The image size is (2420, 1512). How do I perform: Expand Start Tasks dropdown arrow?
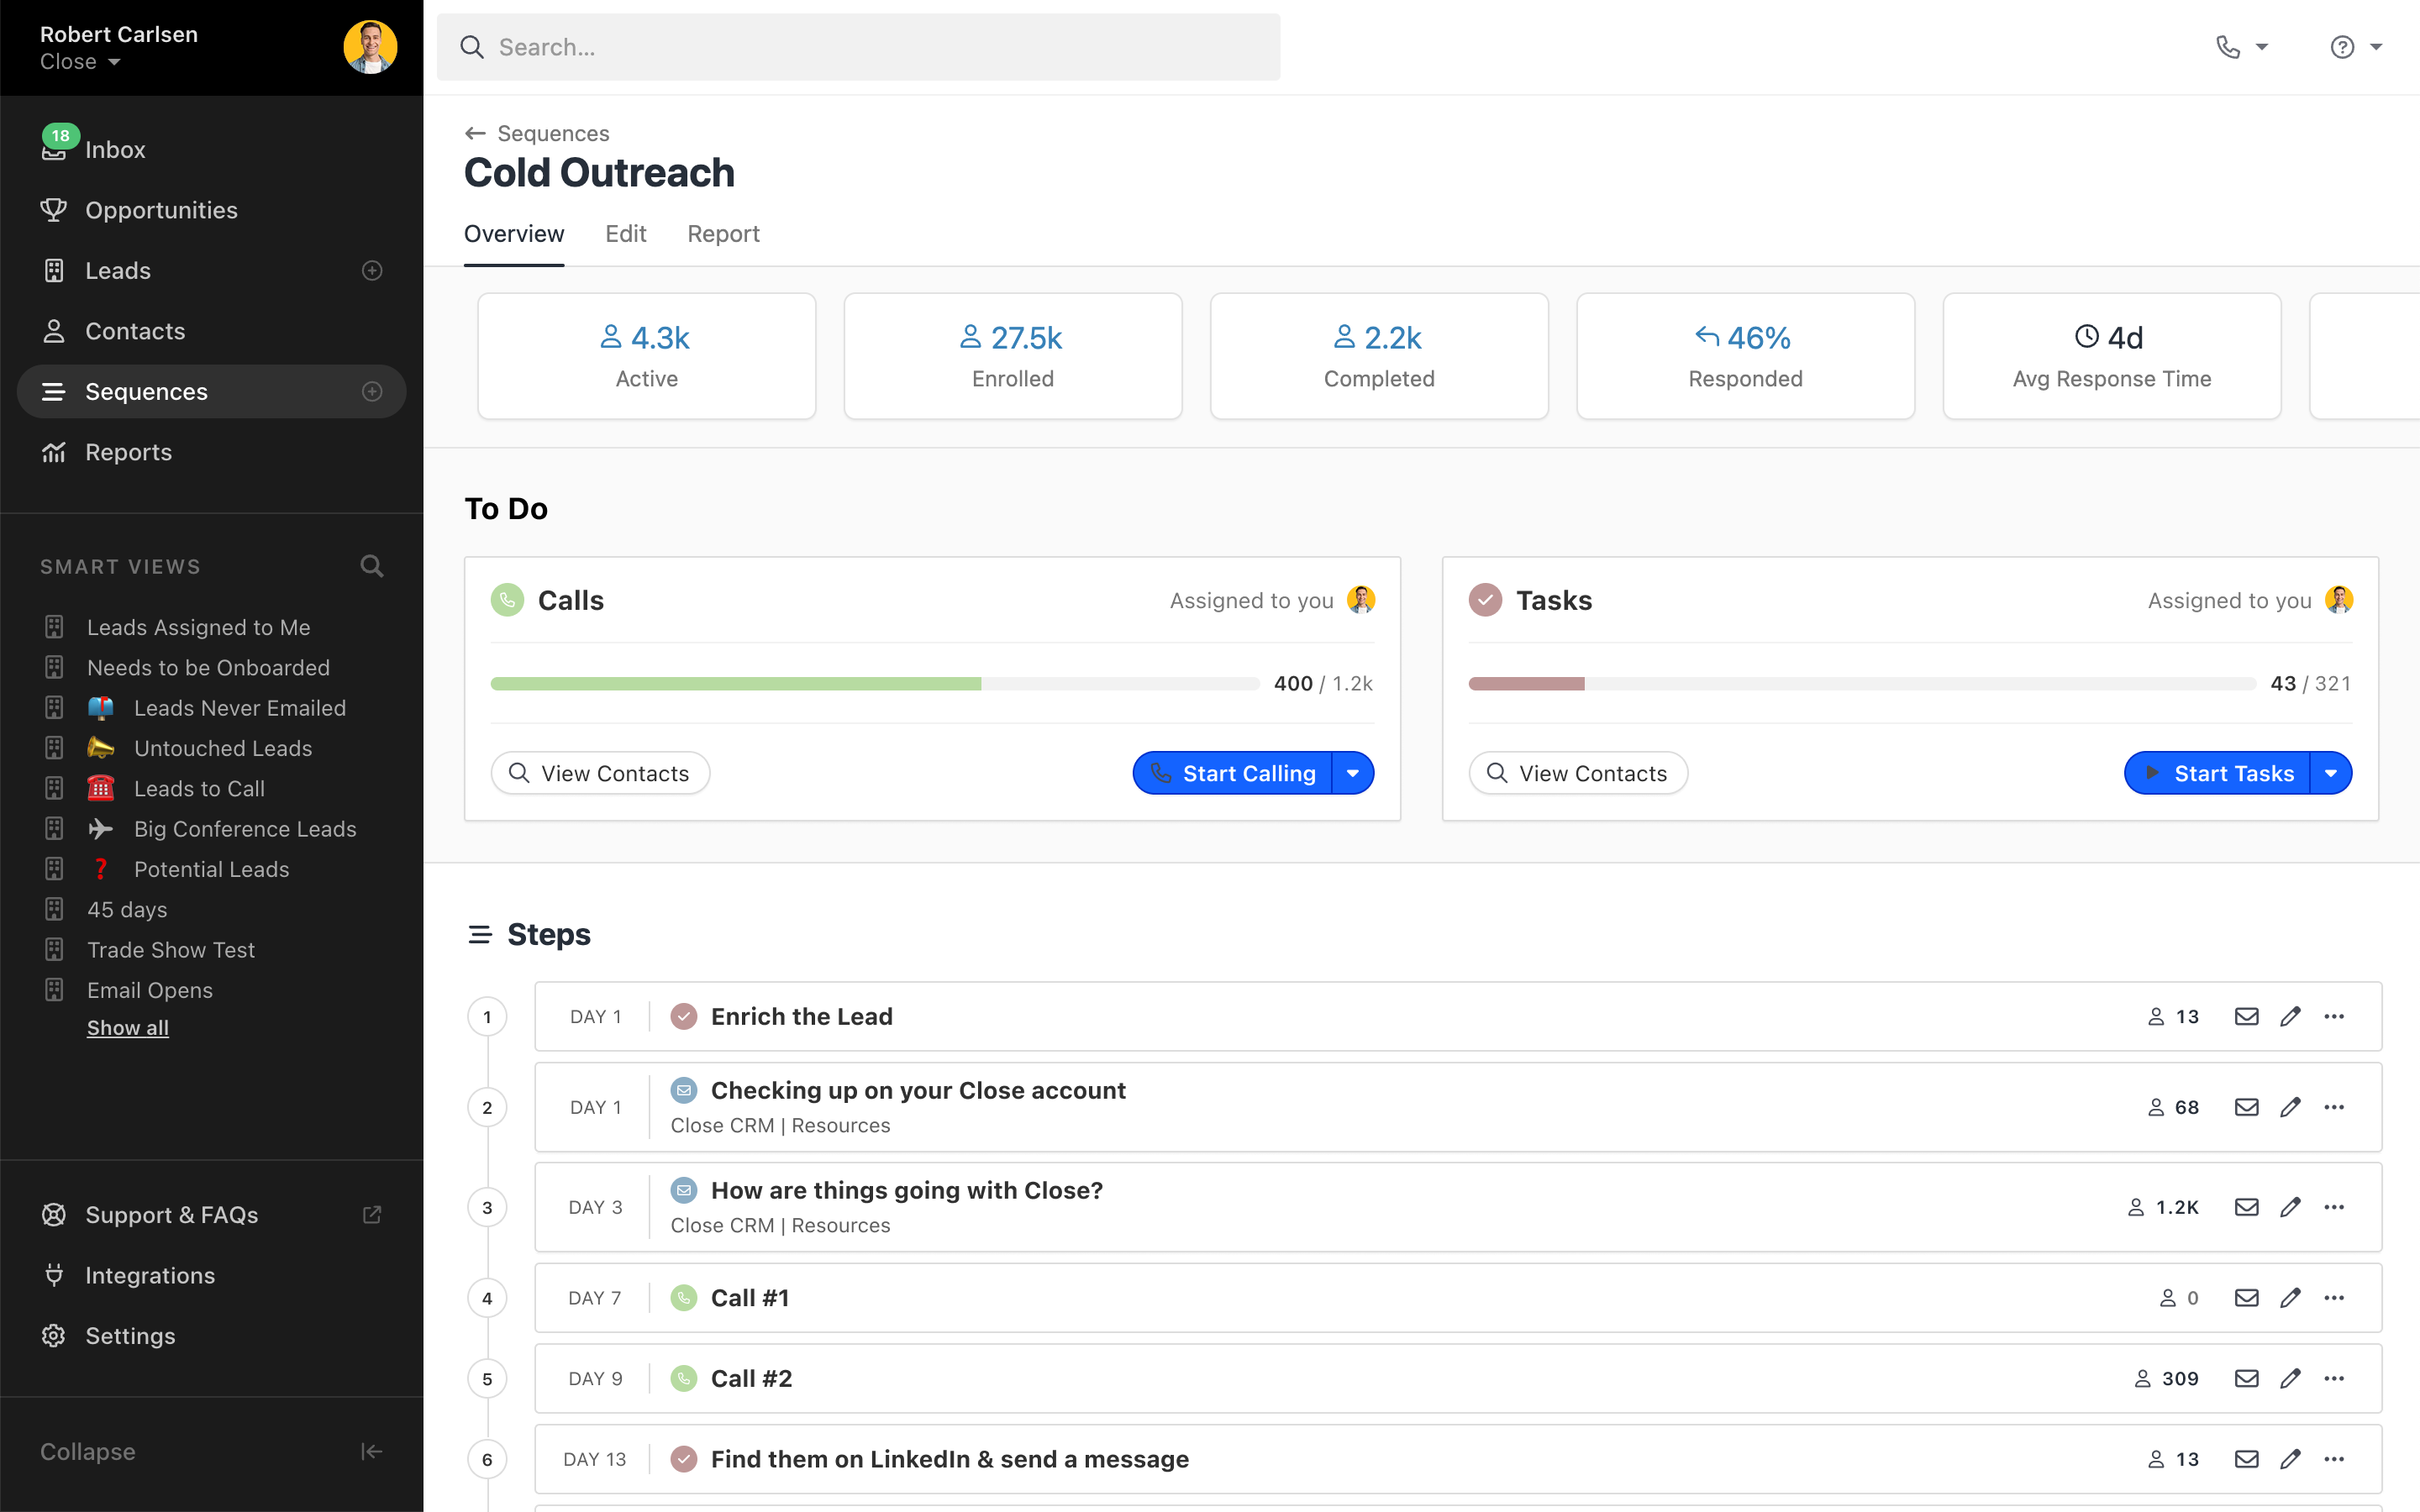pyautogui.click(x=2331, y=773)
